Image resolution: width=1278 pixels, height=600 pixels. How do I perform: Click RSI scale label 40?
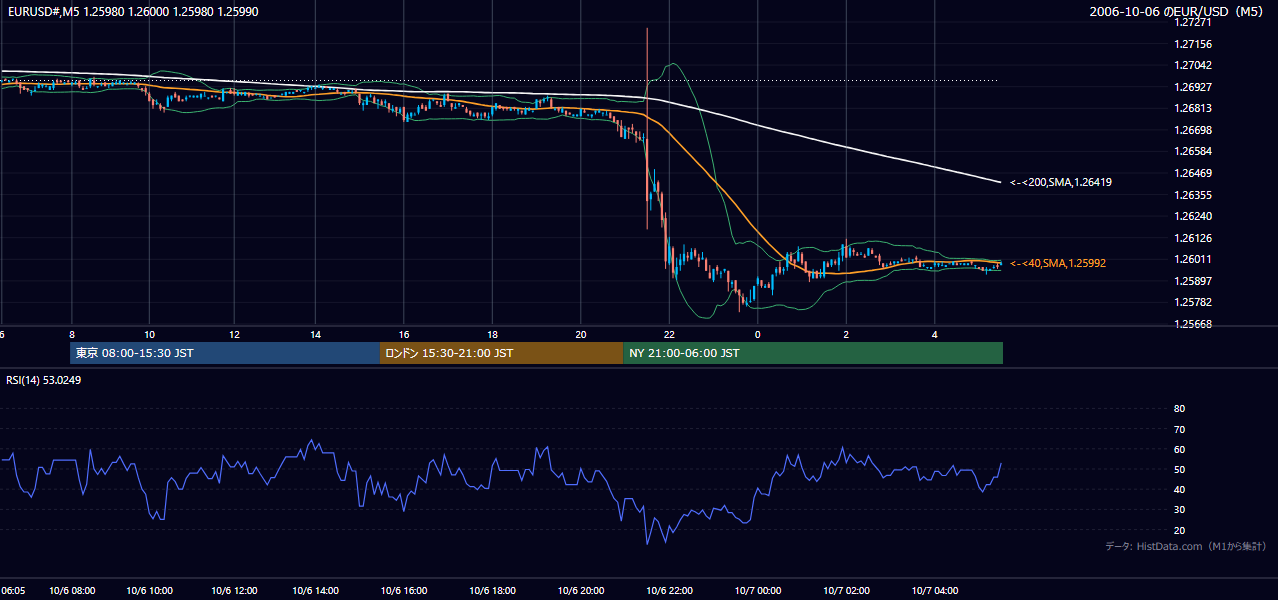point(1180,489)
